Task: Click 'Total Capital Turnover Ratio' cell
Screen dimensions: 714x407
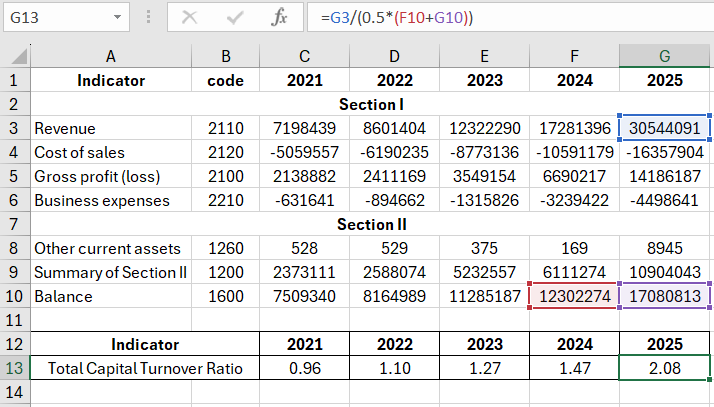Action: (x=145, y=368)
